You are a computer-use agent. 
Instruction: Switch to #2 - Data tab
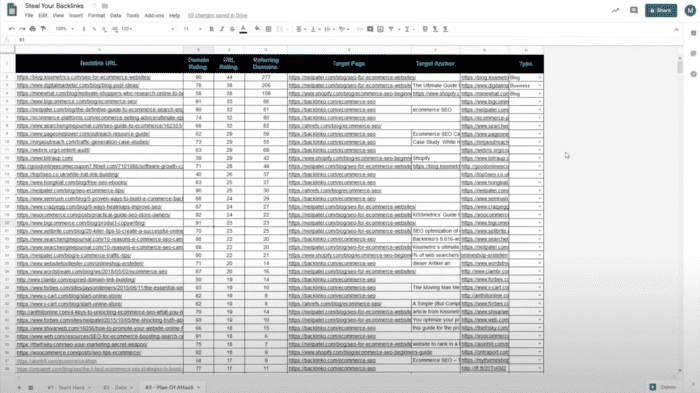[115, 387]
